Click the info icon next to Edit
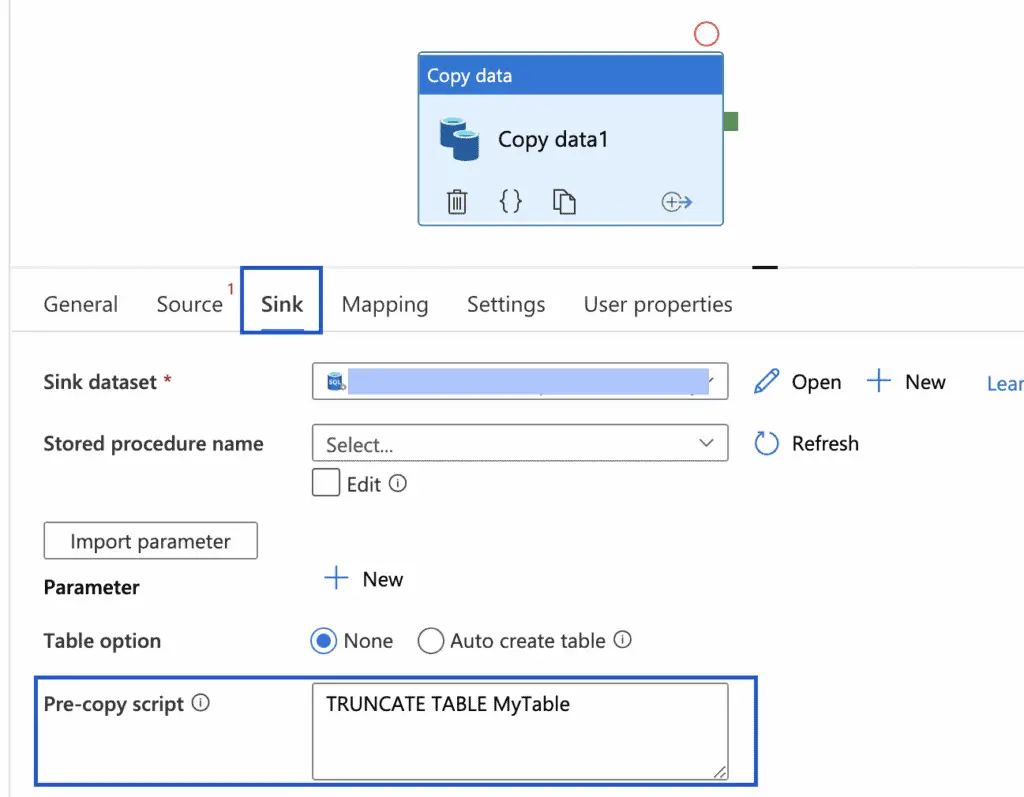Viewport: 1024px width, 797px height. pos(398,483)
